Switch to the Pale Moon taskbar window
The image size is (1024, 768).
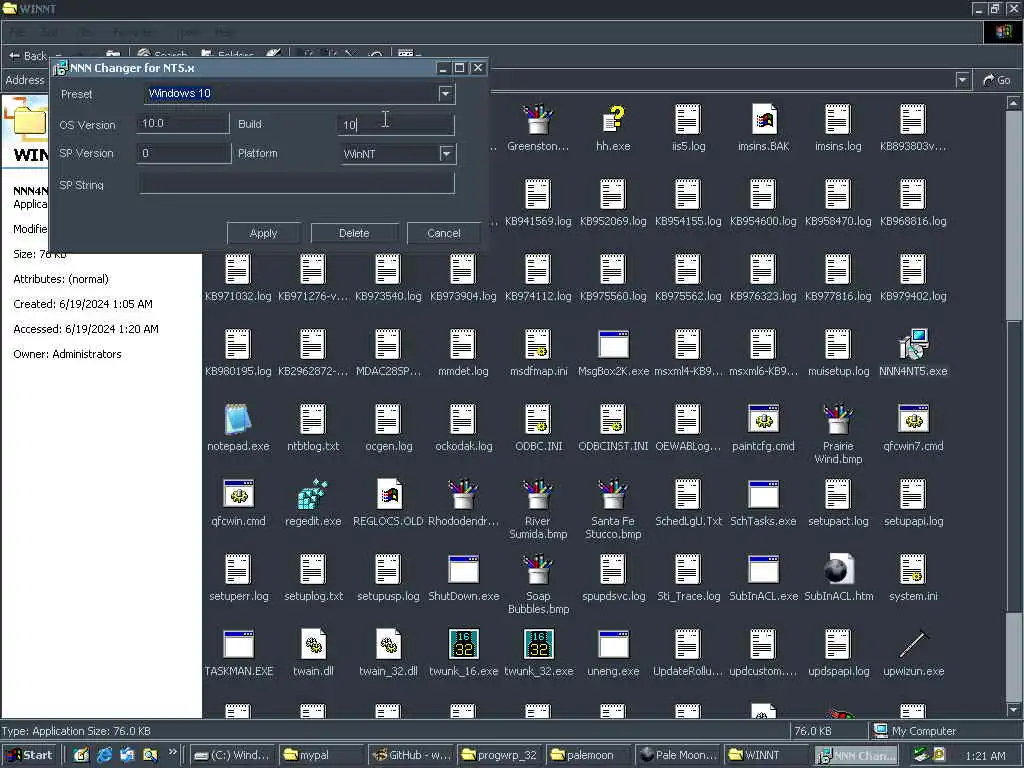678,755
